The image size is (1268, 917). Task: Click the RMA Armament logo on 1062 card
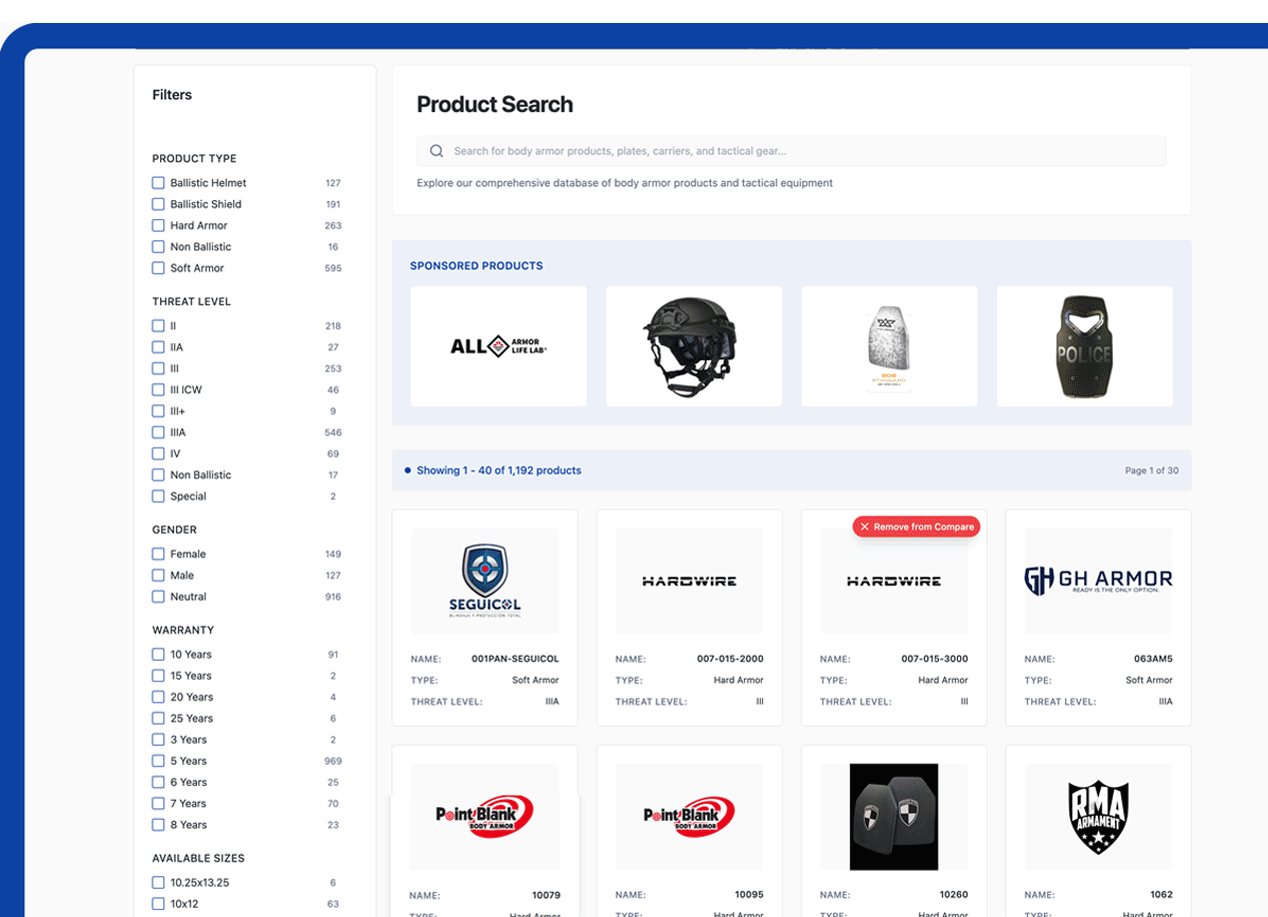point(1098,816)
